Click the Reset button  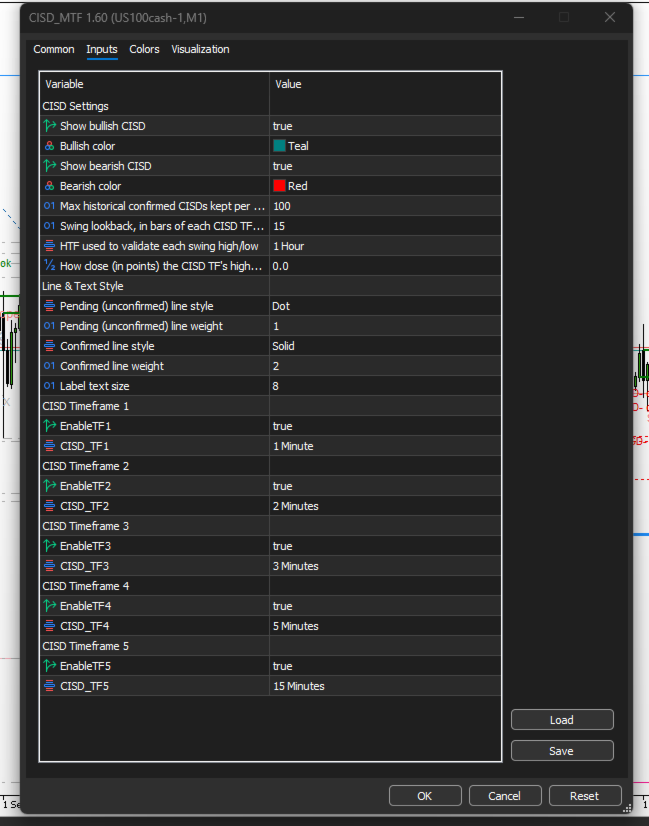click(x=585, y=796)
